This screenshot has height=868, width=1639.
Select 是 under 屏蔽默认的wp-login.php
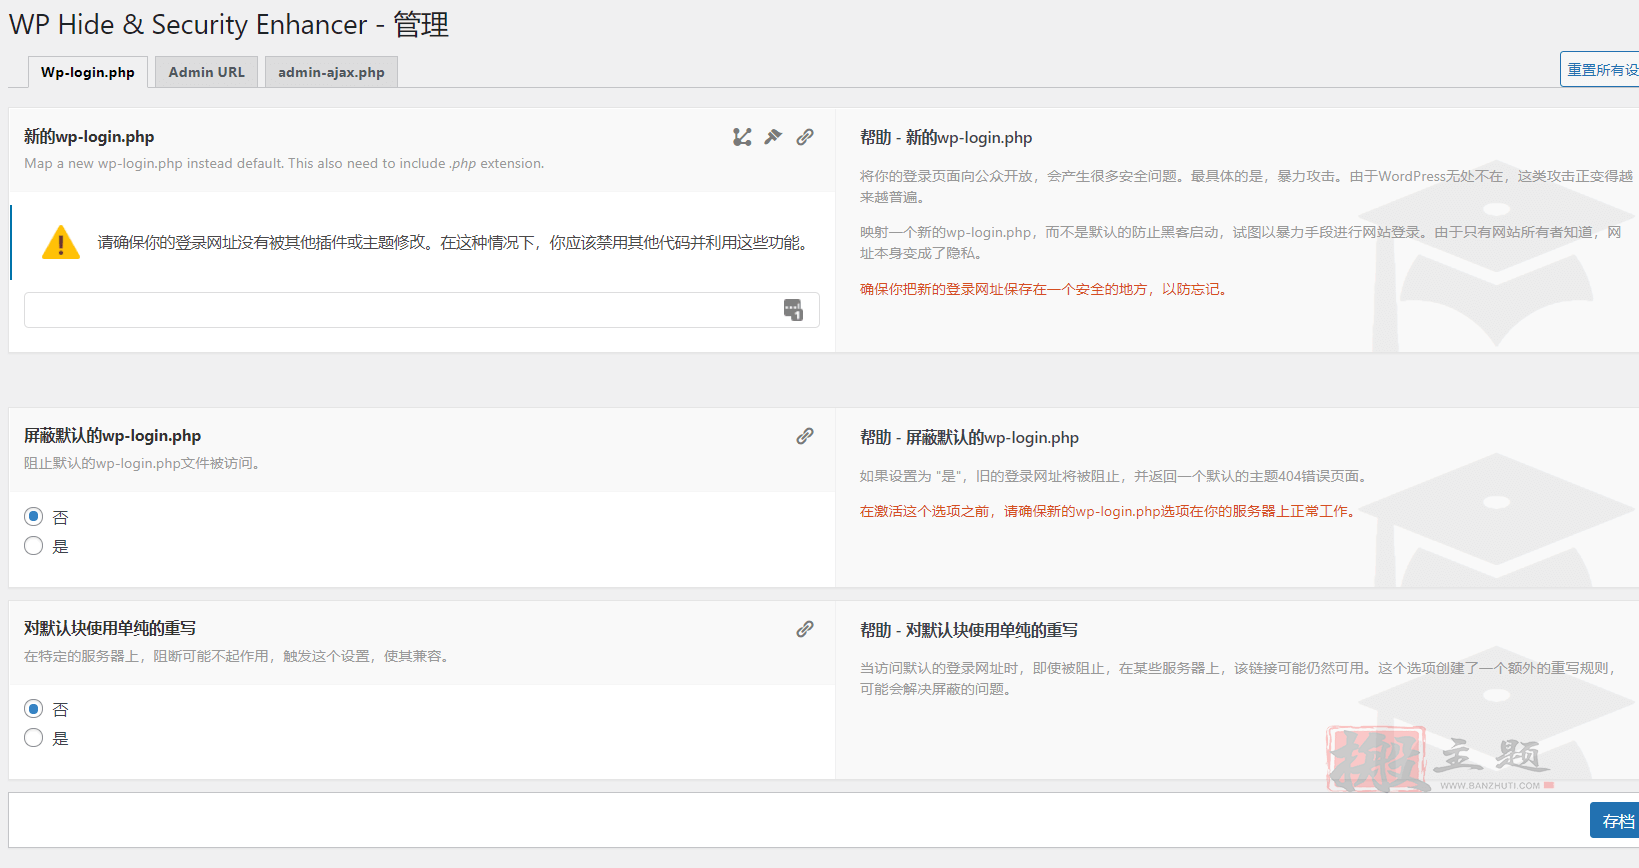click(34, 546)
